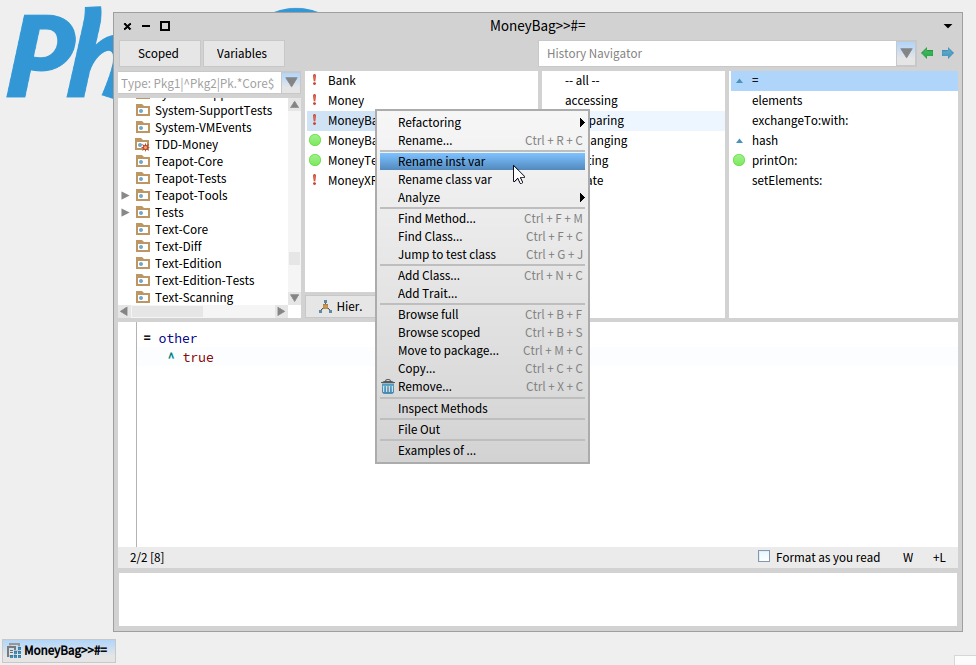The width and height of the screenshot is (976, 665).
Task: Click the Text-Scanning package icon
Action: tap(143, 298)
